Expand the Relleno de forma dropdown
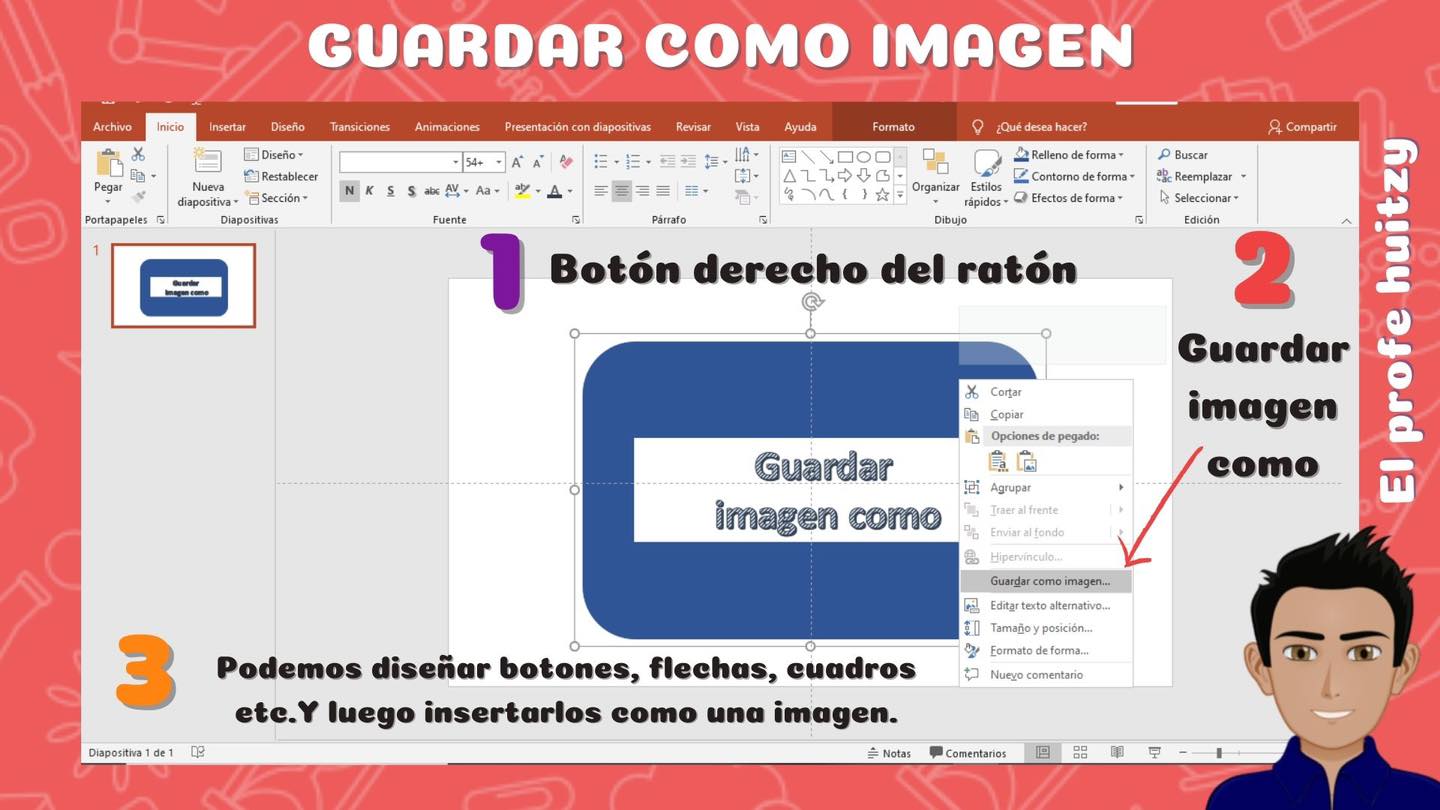Viewport: 1440px width, 810px height. point(1120,155)
